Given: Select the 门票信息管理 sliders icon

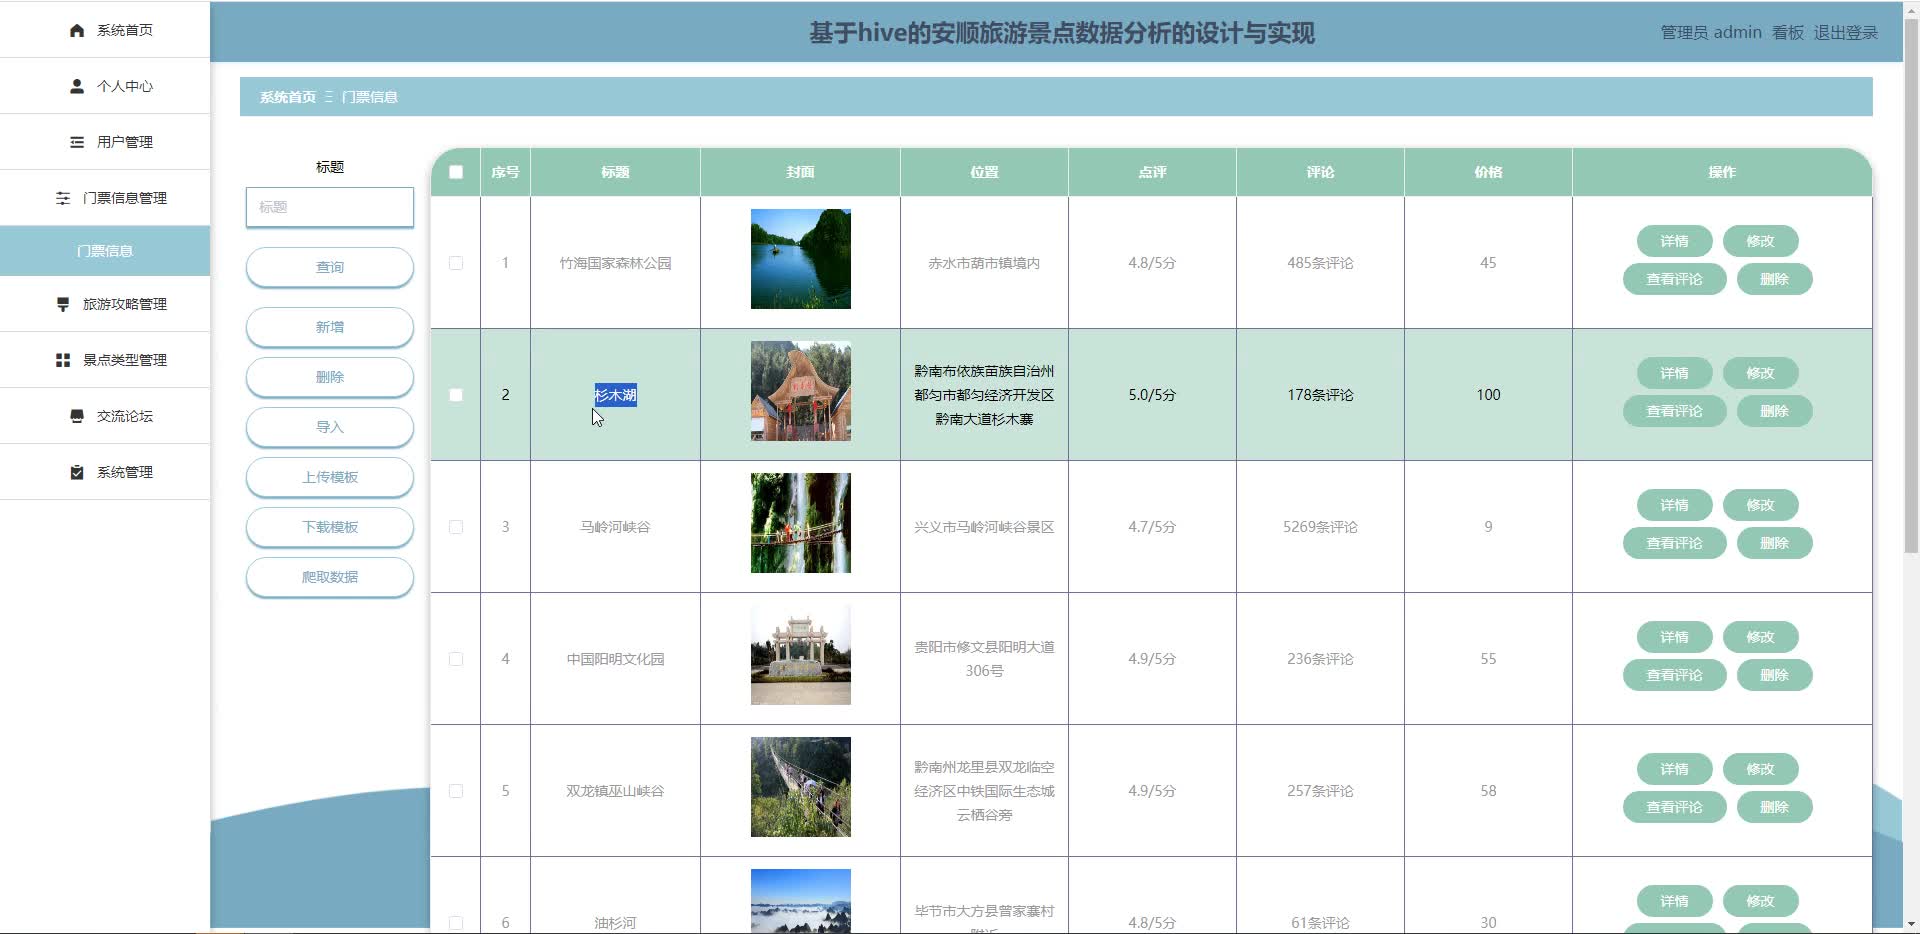Looking at the screenshot, I should 61,198.
